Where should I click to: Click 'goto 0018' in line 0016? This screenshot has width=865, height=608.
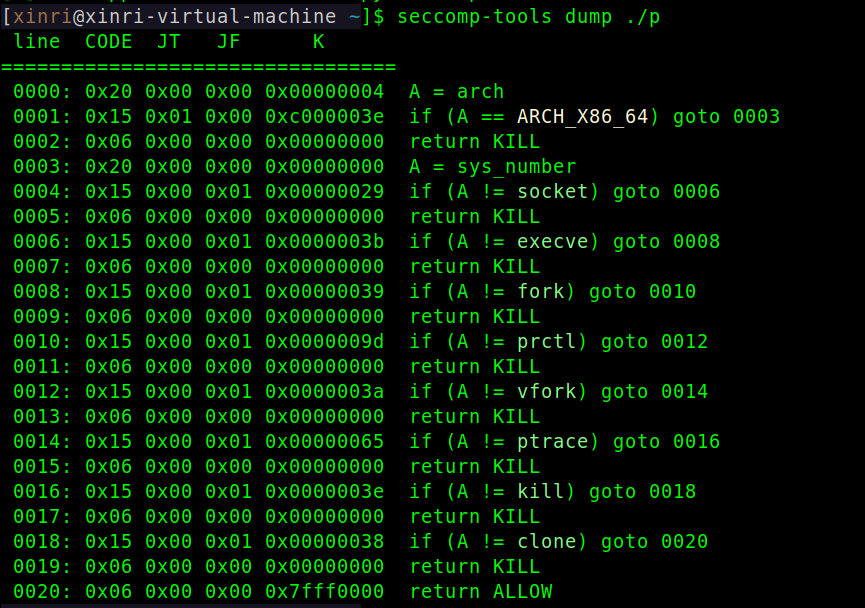click(x=643, y=491)
